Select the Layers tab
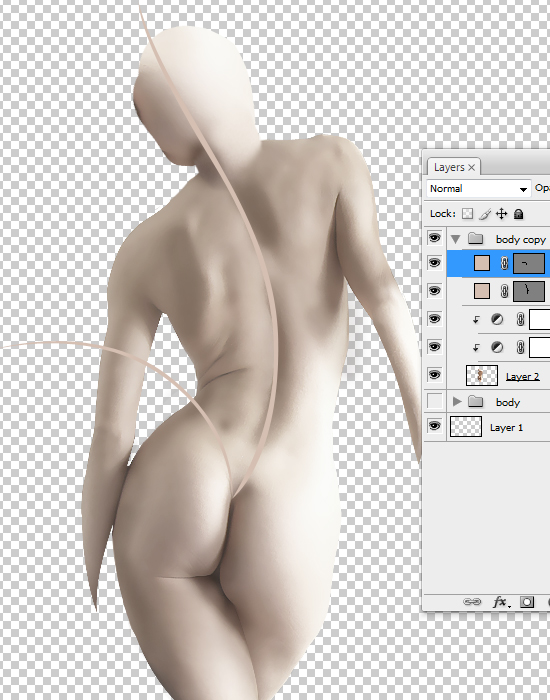Screen dimensions: 550x700 pos(449,167)
